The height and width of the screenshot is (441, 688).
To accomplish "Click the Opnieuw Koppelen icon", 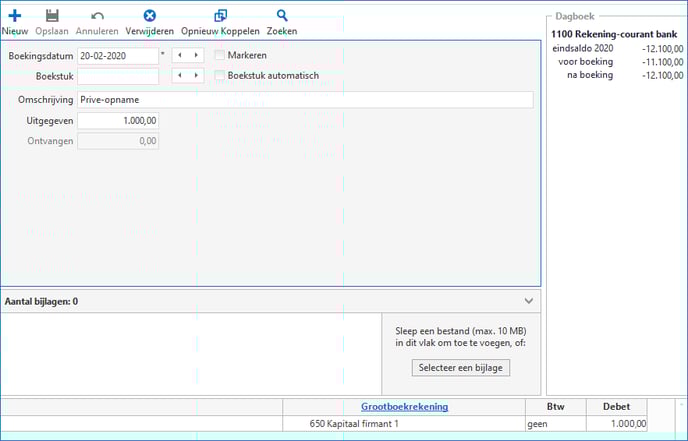I will tap(220, 16).
